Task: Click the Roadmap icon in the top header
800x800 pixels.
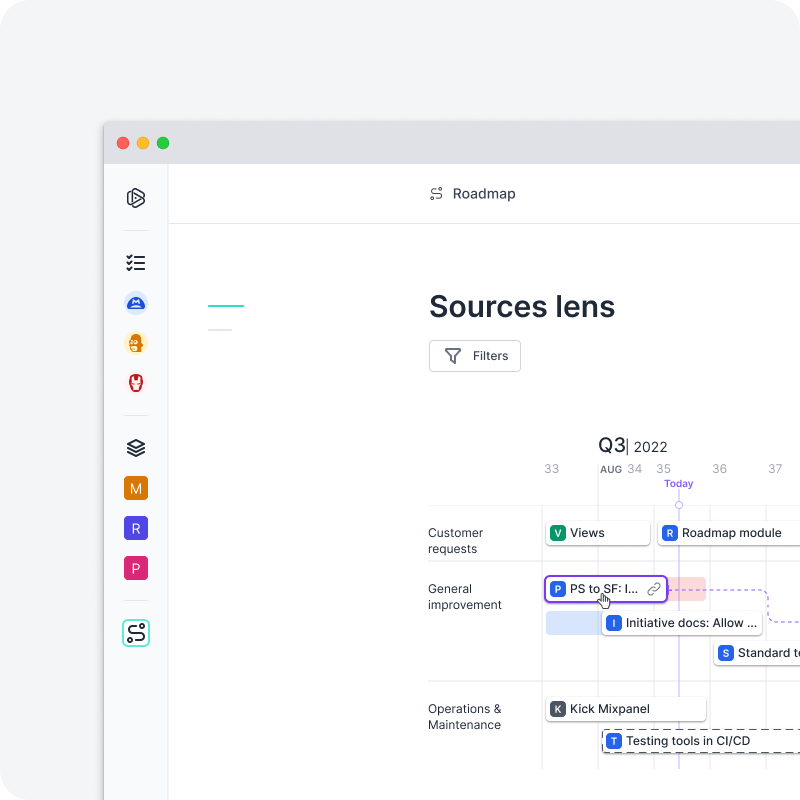Action: pyautogui.click(x=436, y=193)
